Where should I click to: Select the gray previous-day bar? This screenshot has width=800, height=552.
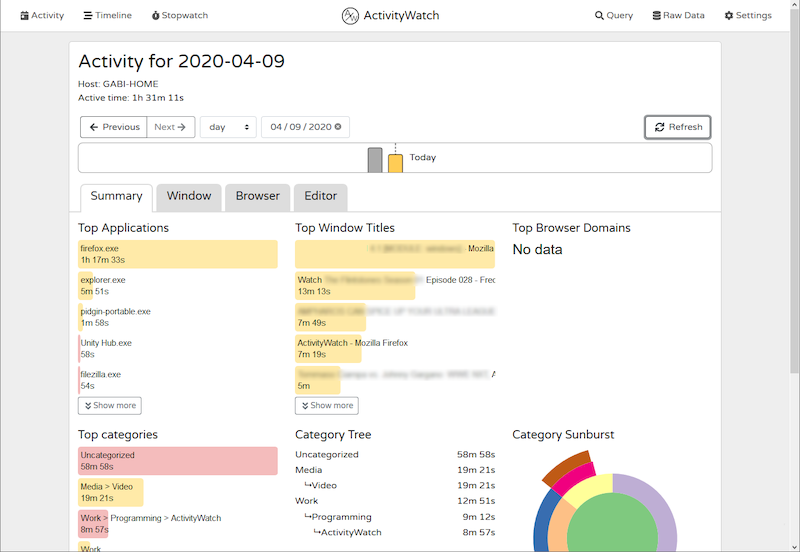[x=375, y=160]
